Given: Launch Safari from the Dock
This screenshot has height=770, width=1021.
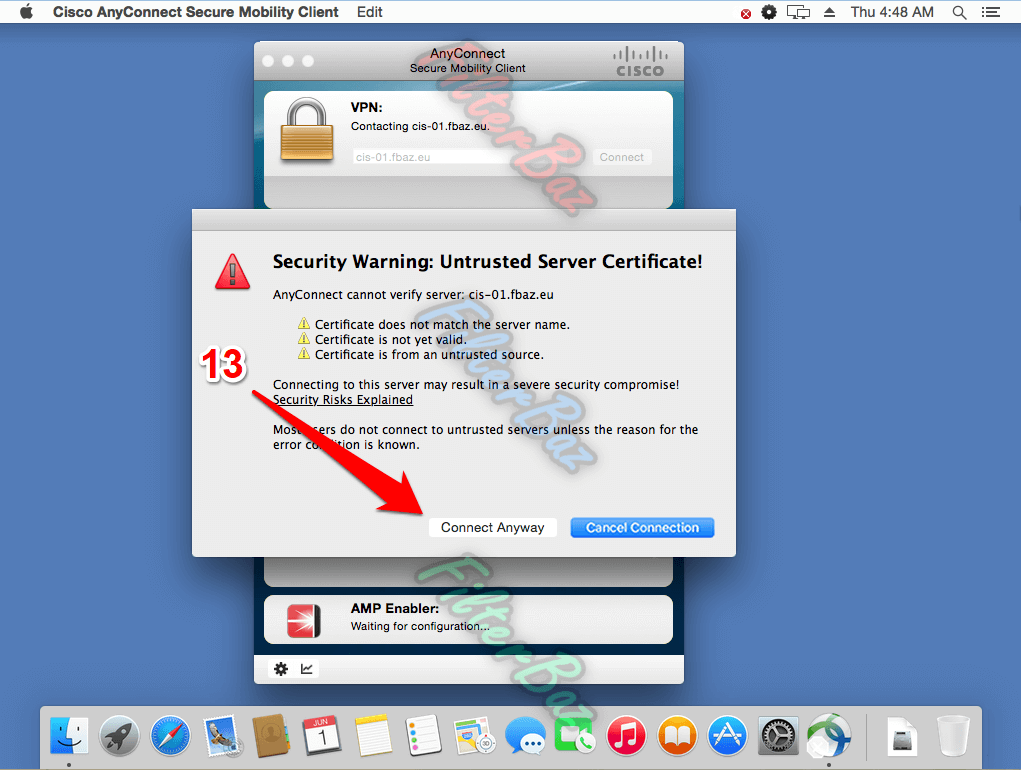Looking at the screenshot, I should [171, 738].
